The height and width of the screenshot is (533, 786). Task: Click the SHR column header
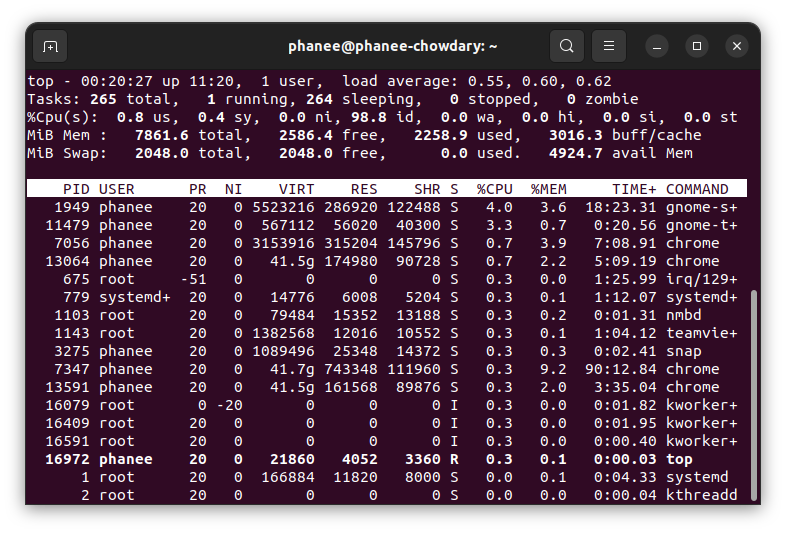pos(427,189)
